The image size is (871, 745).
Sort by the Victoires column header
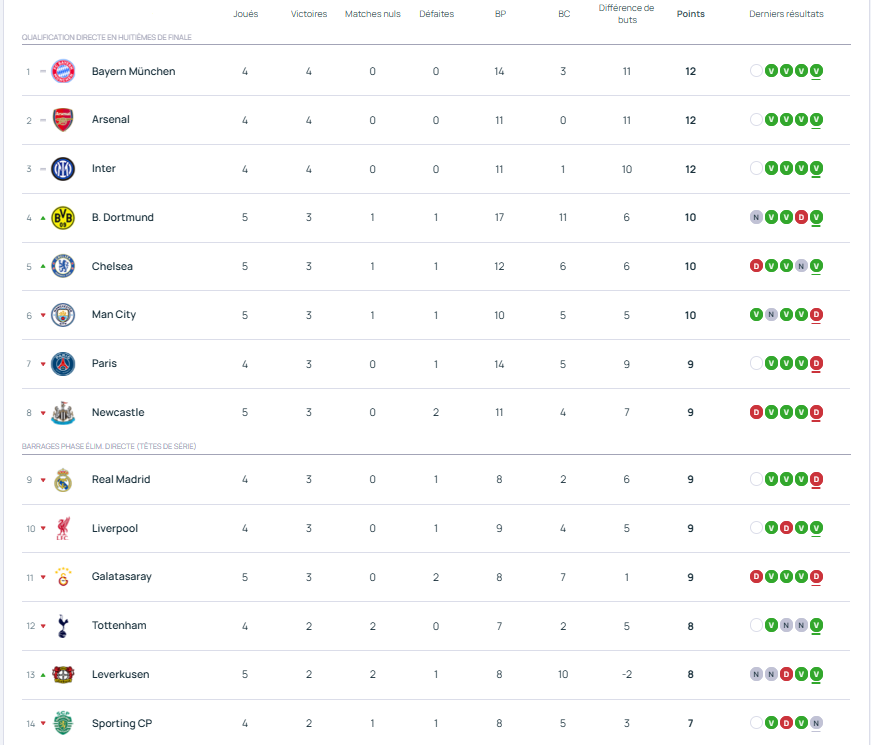click(309, 14)
